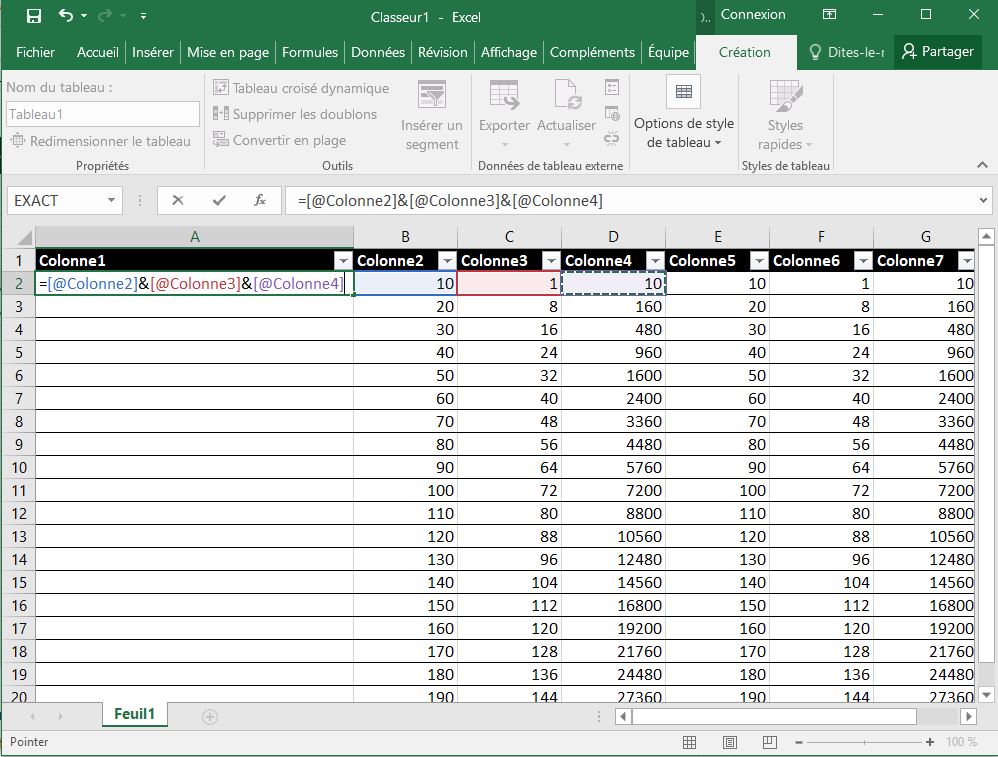Viewport: 998px width, 757px height.
Task: Open the Données tab
Action: coord(378,52)
